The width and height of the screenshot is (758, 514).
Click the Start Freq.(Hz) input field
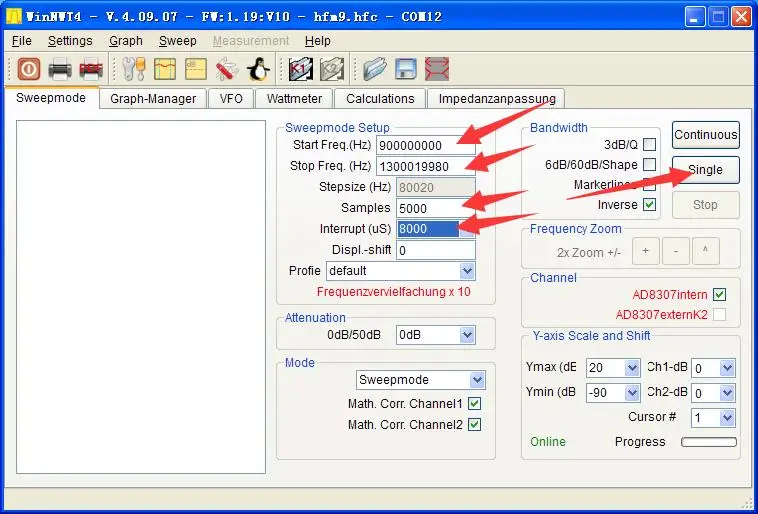pos(426,145)
